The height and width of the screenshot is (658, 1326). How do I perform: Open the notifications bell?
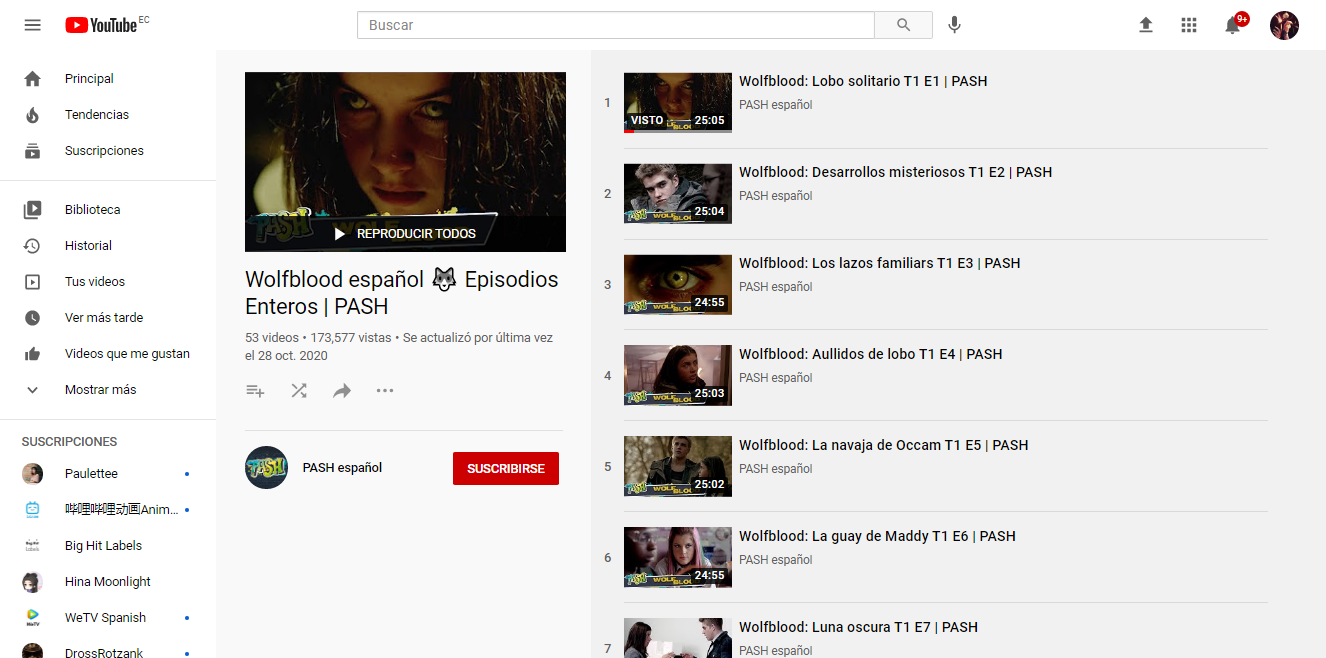click(x=1233, y=25)
